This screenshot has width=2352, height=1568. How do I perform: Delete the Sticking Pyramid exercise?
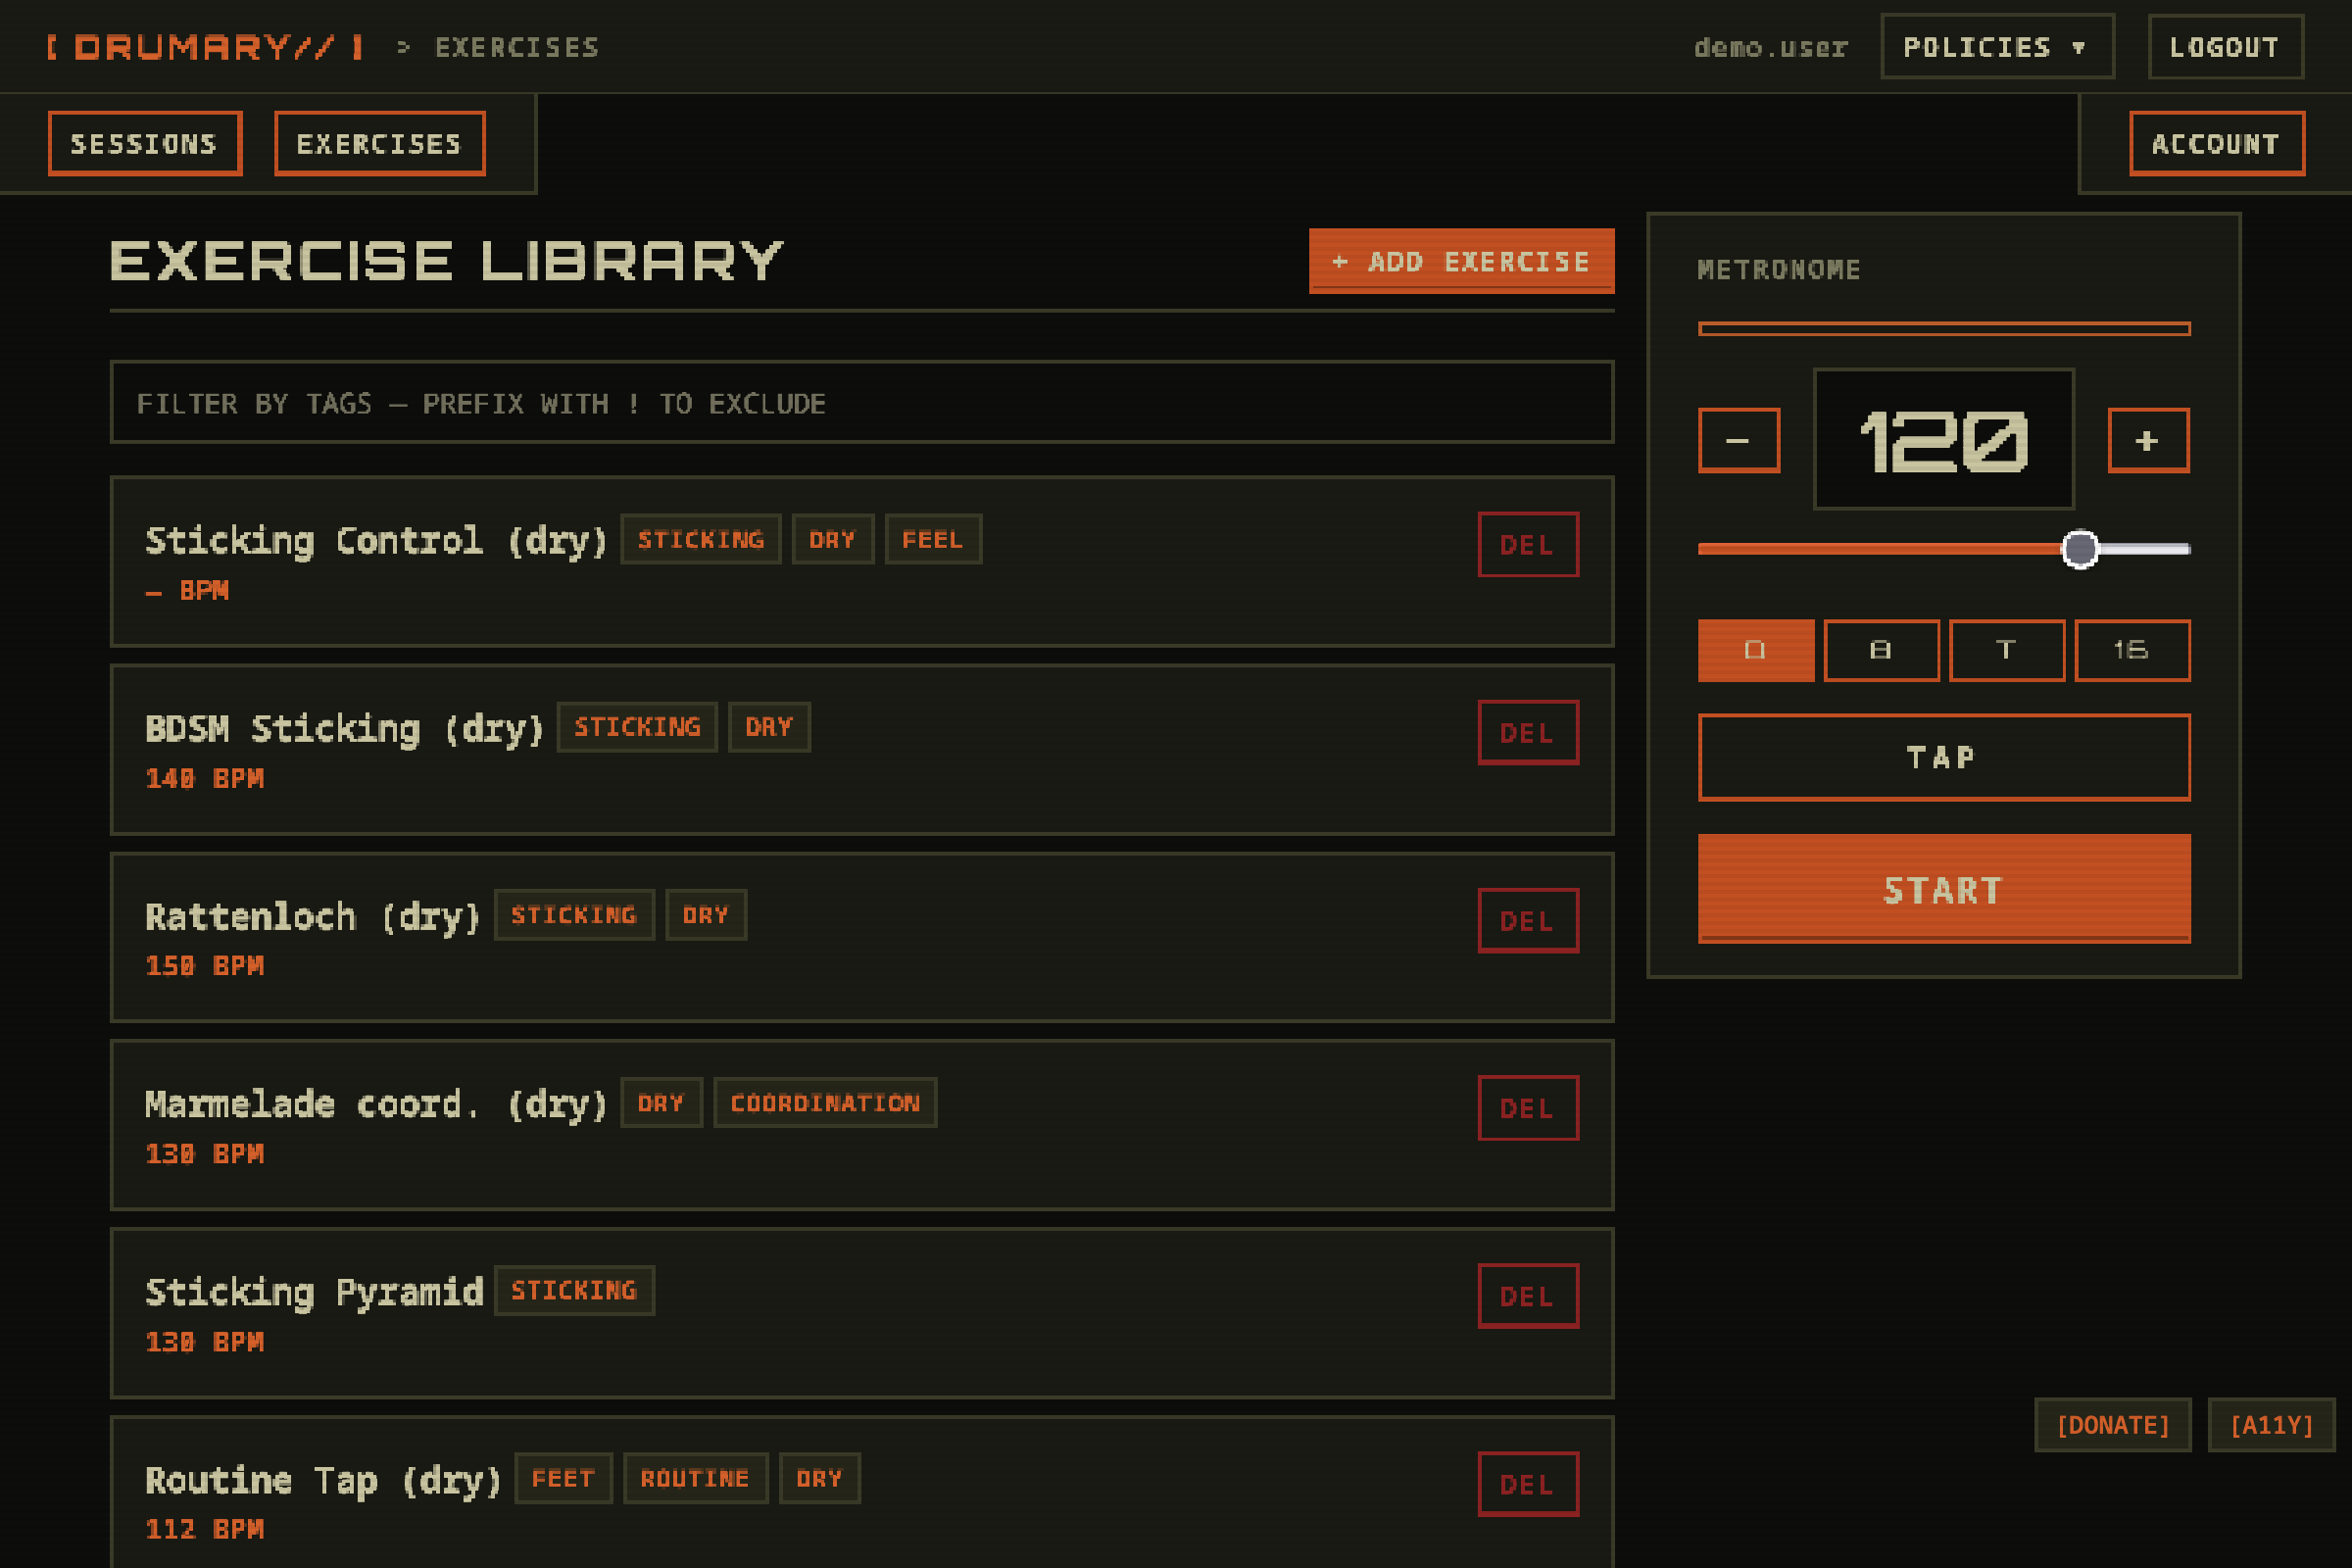point(1528,1296)
